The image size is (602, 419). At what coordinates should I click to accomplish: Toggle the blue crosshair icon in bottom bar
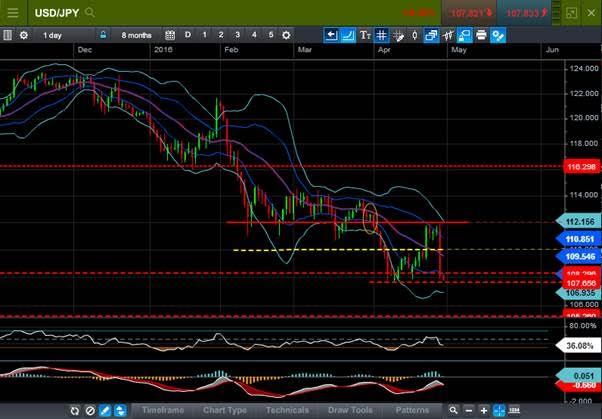click(x=499, y=411)
